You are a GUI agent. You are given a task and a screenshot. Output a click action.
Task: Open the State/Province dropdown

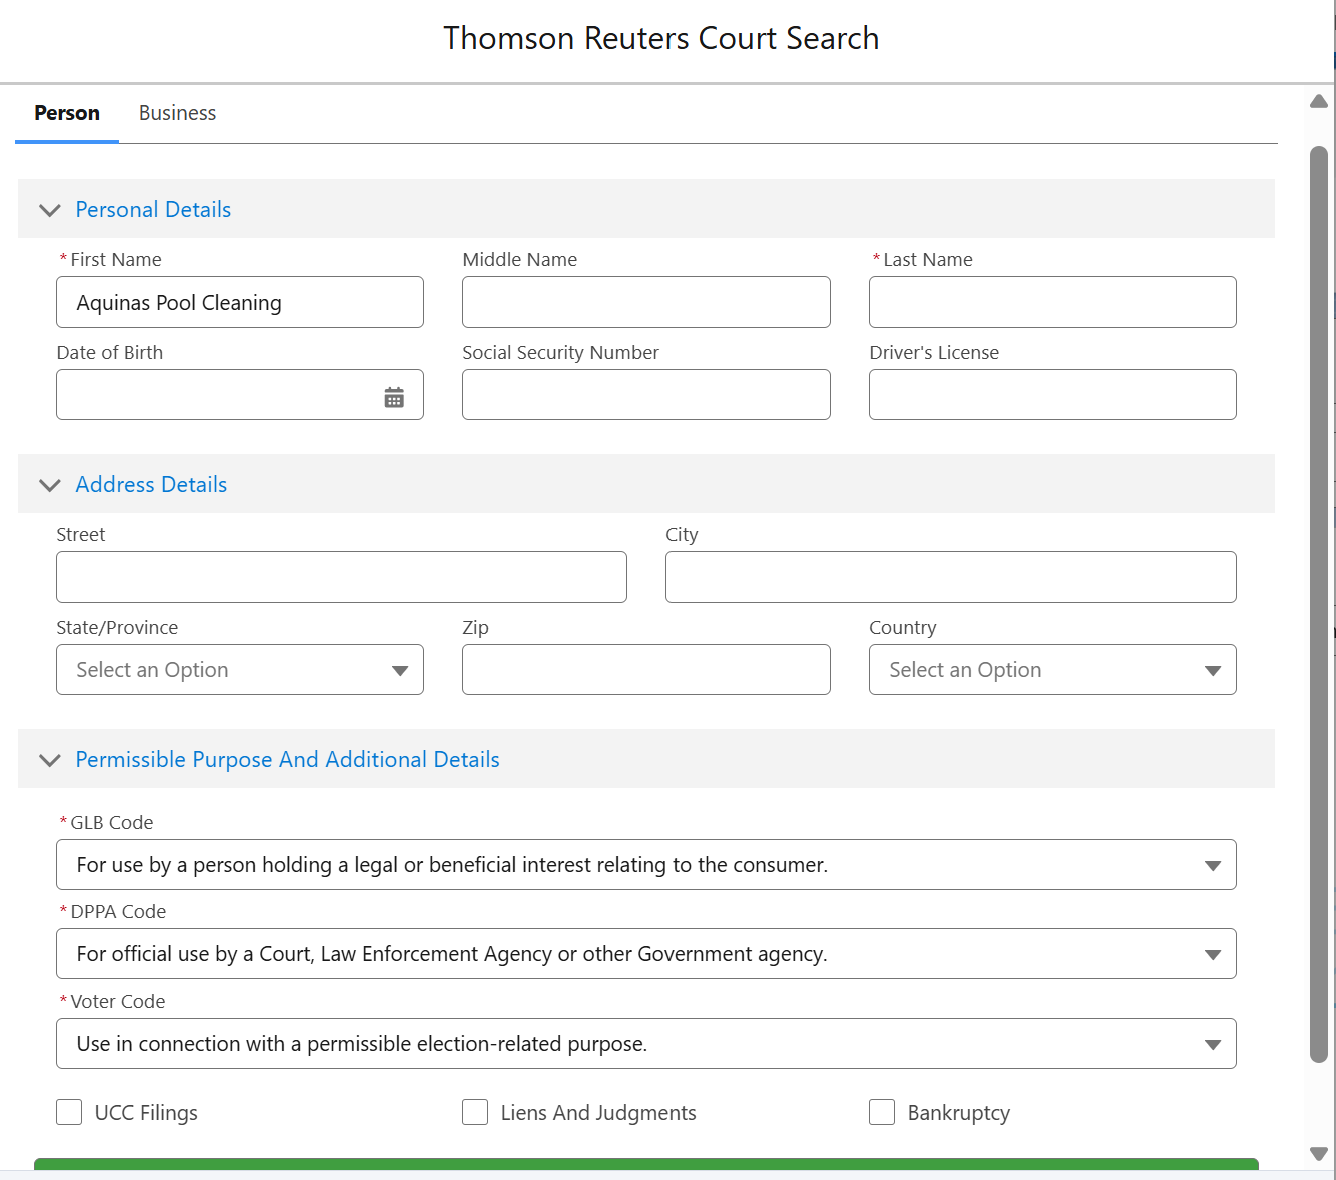click(240, 670)
